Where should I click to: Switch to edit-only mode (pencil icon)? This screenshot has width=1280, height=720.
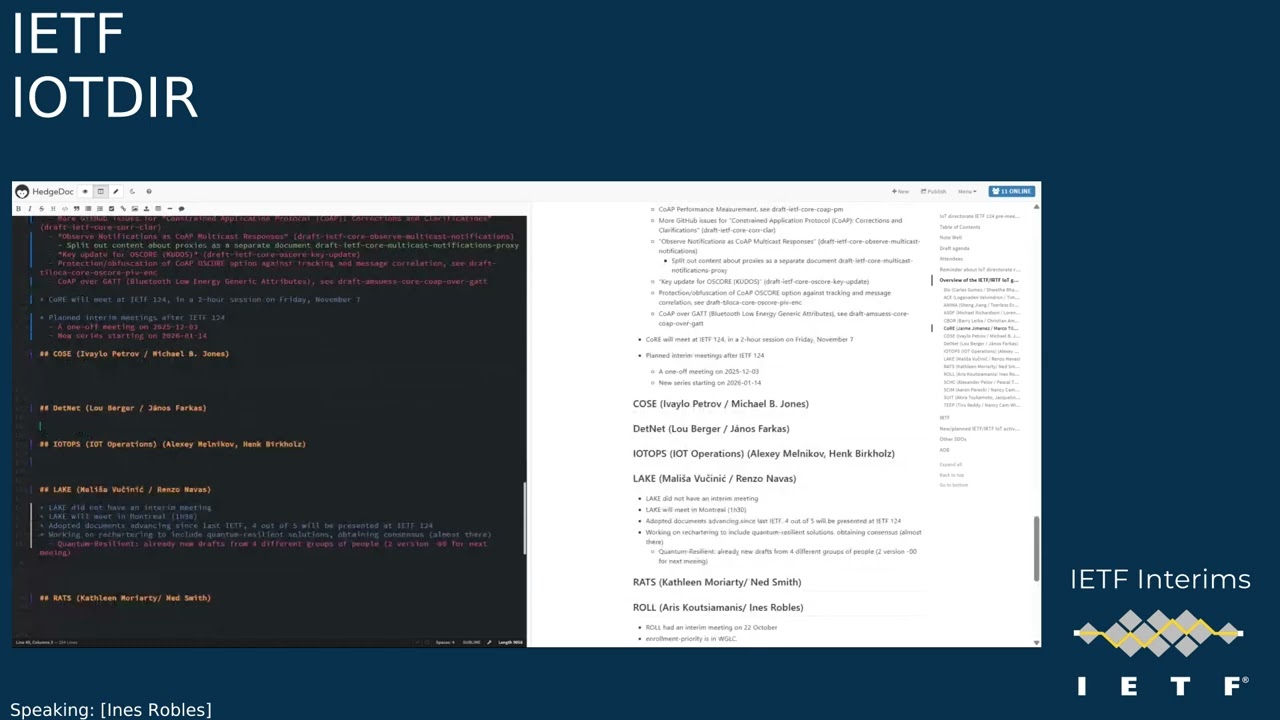[x=115, y=191]
